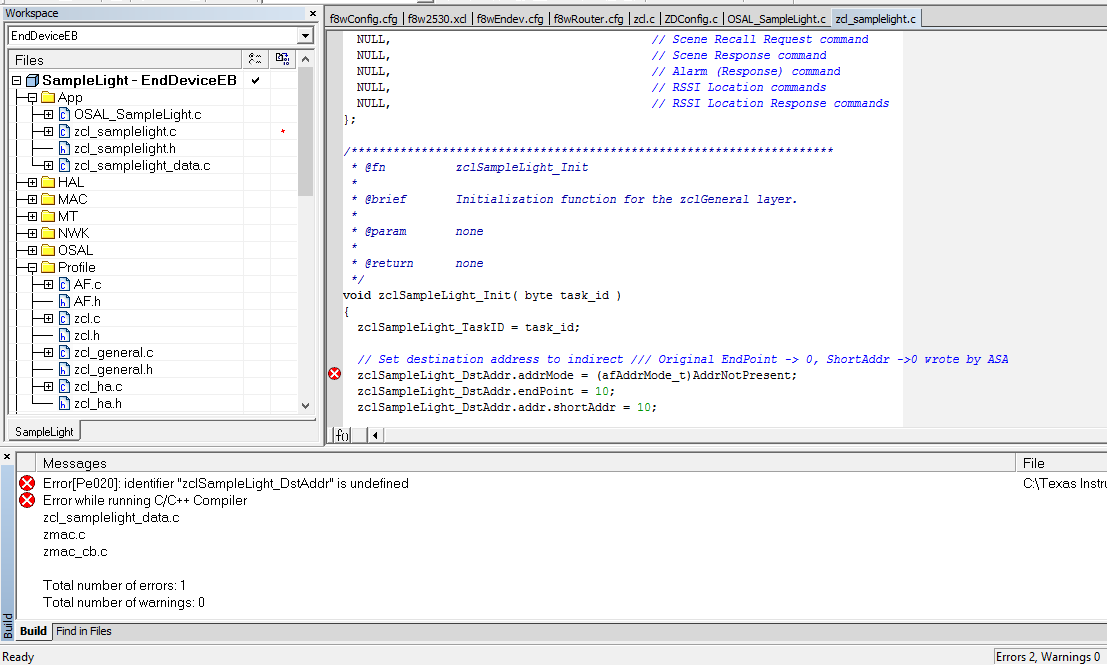Screen dimensions: 1107x665
Task: Switch to the ZDConfig.c editor tab
Action: tap(691, 19)
